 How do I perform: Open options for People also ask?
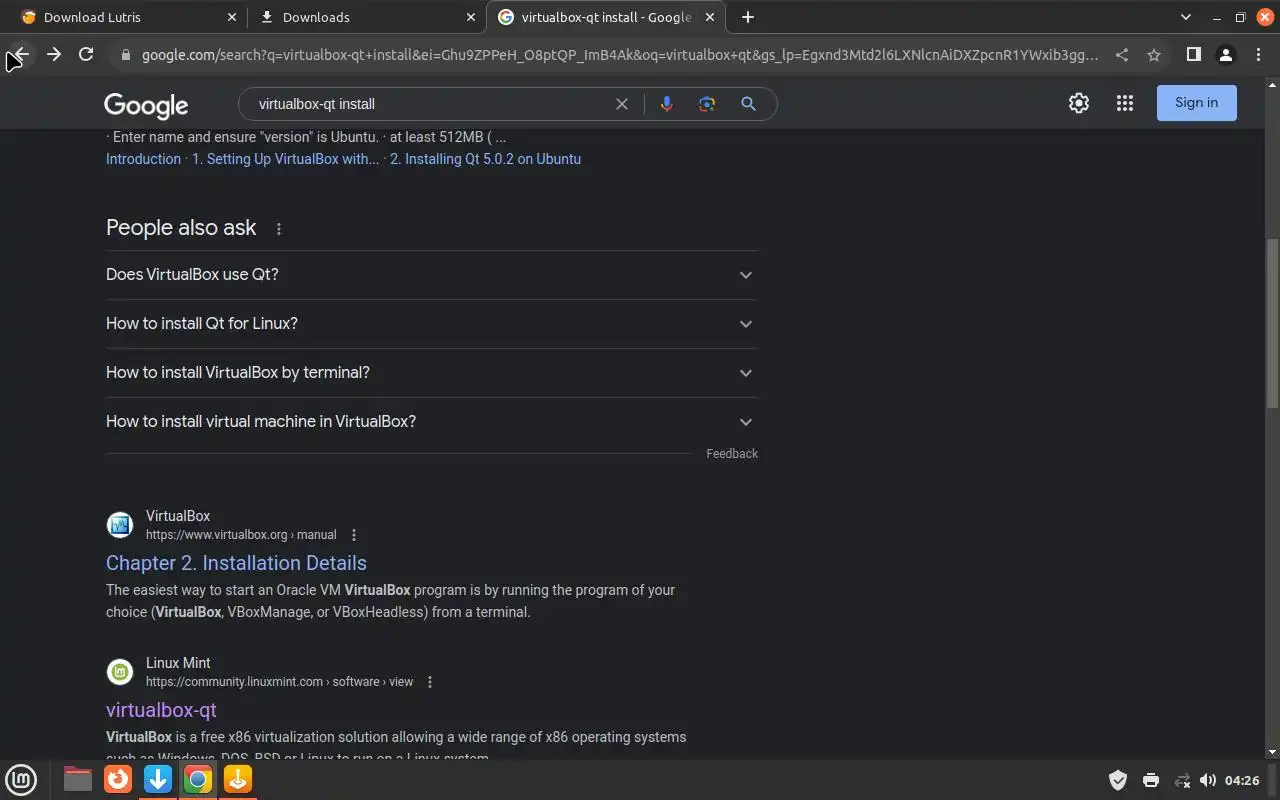tap(279, 229)
